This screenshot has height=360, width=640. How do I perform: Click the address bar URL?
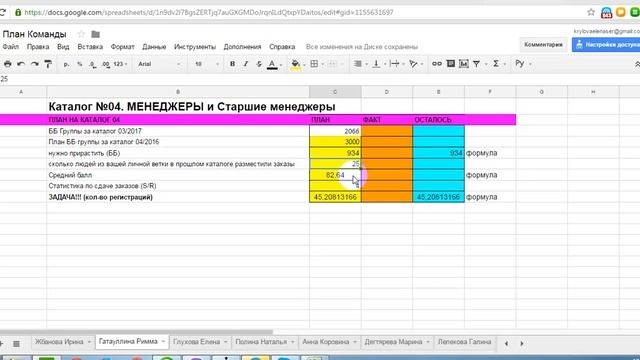[x=209, y=12]
